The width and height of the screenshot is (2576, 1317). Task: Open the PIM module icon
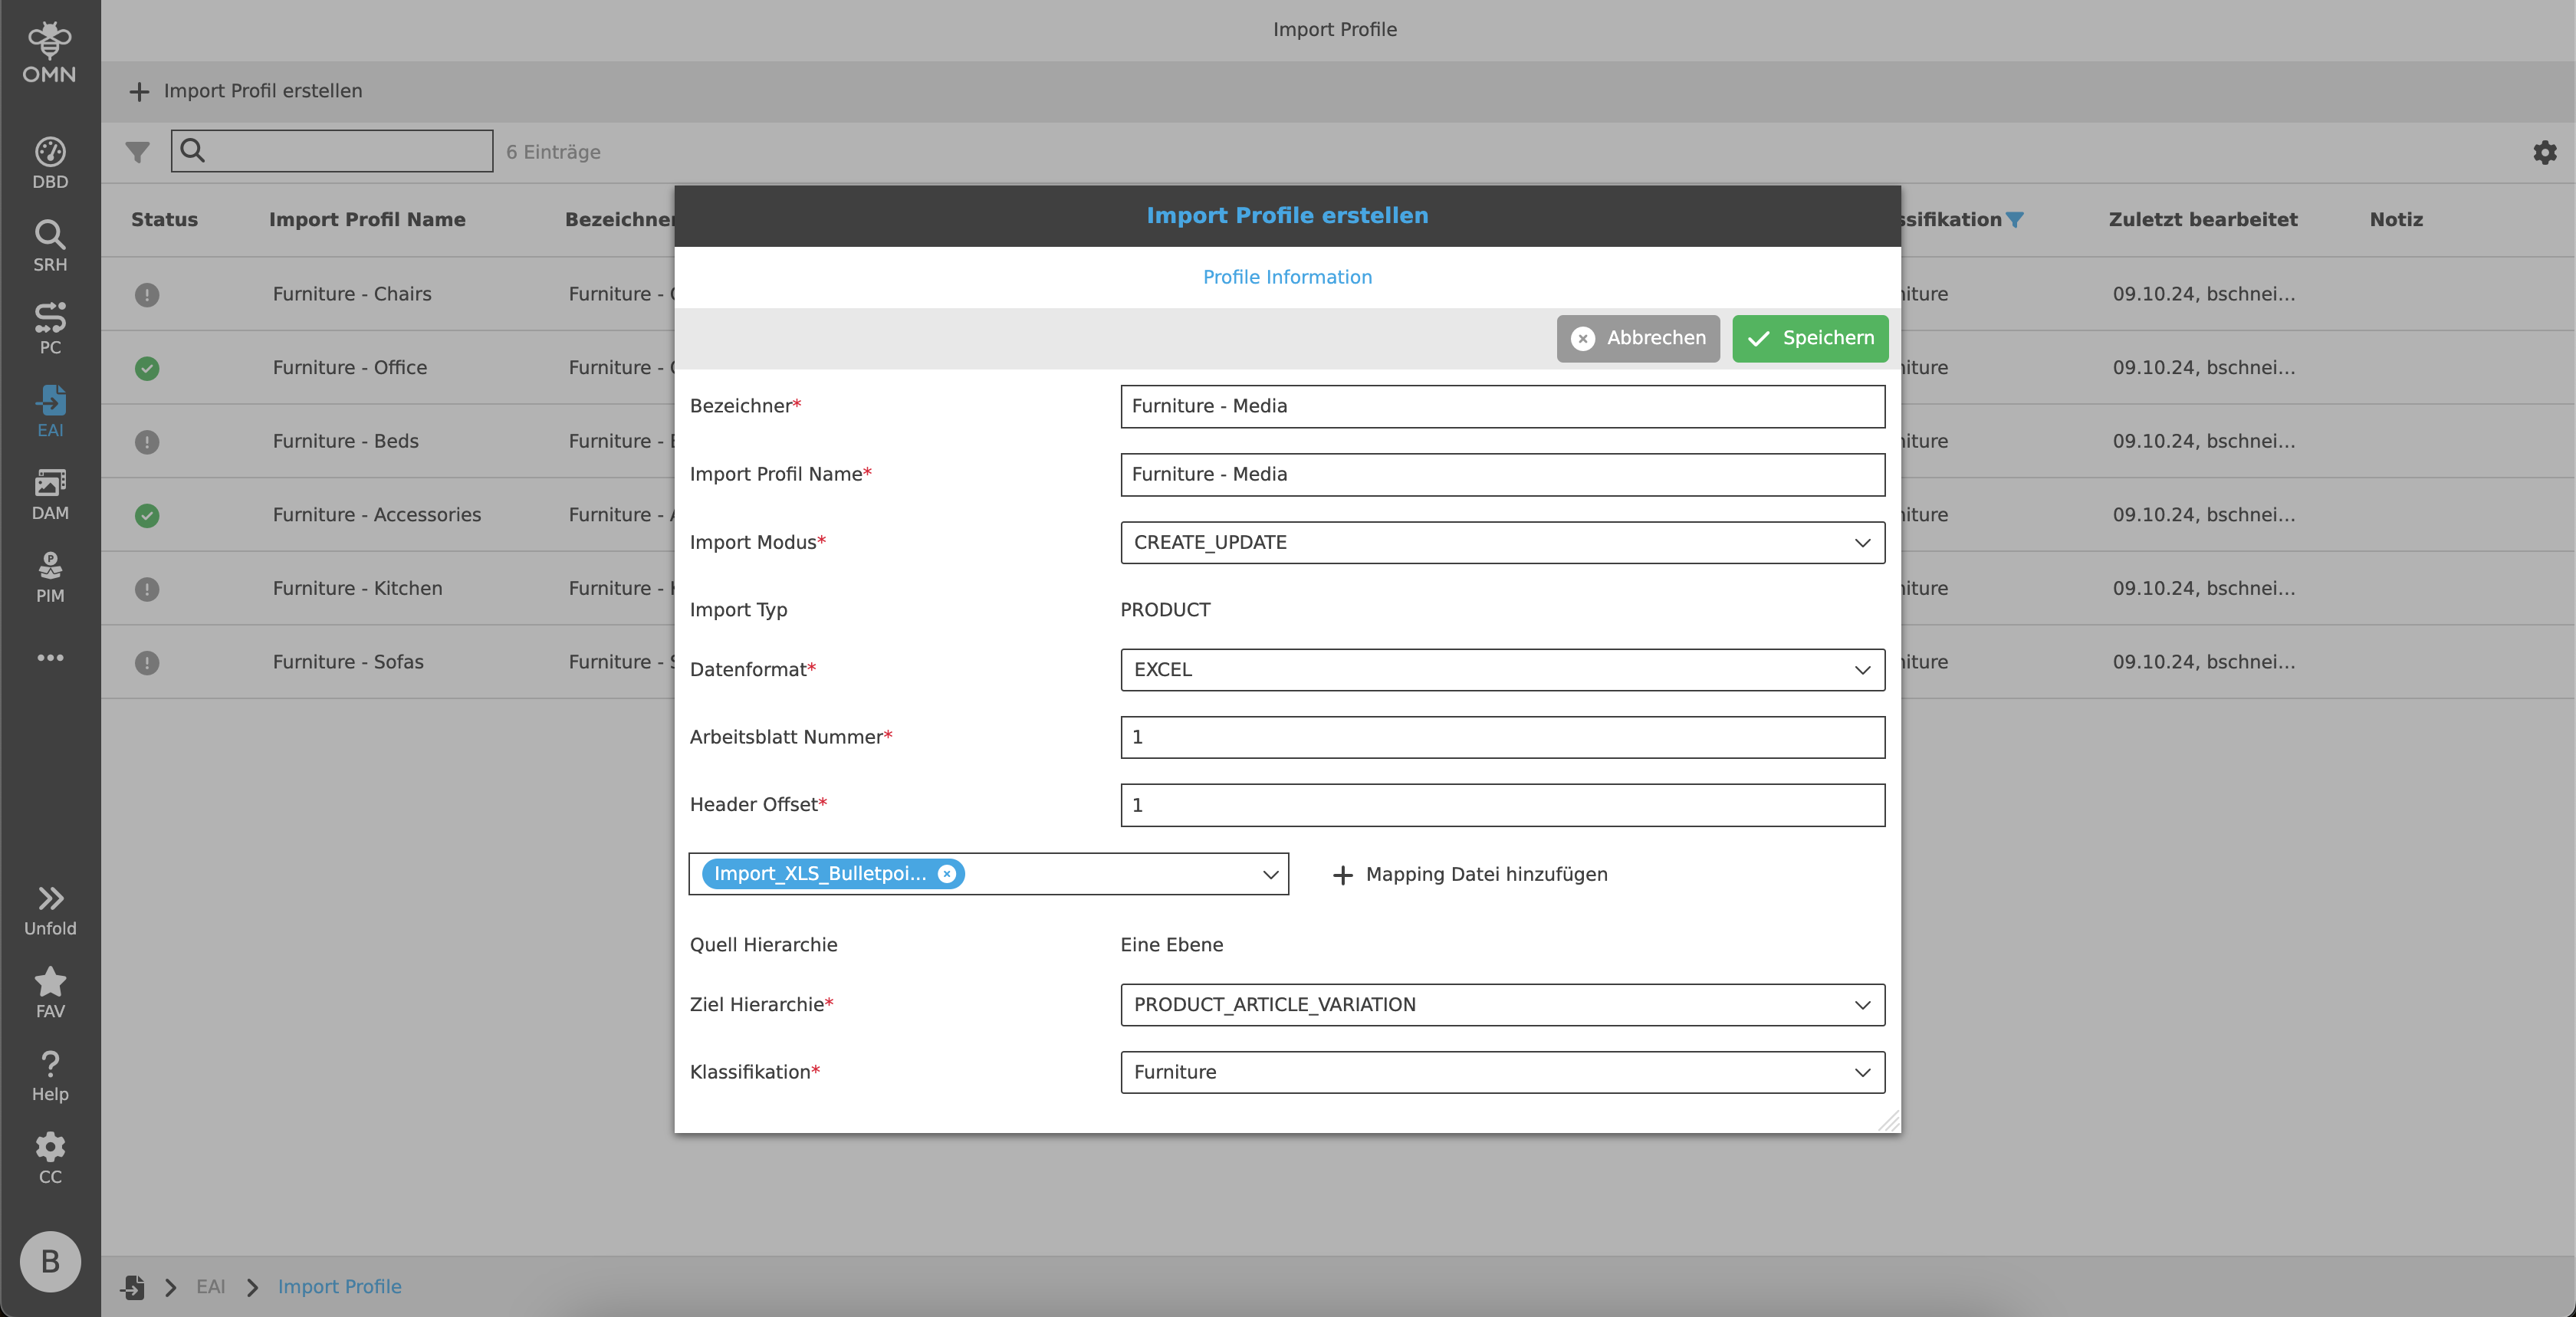(x=49, y=573)
